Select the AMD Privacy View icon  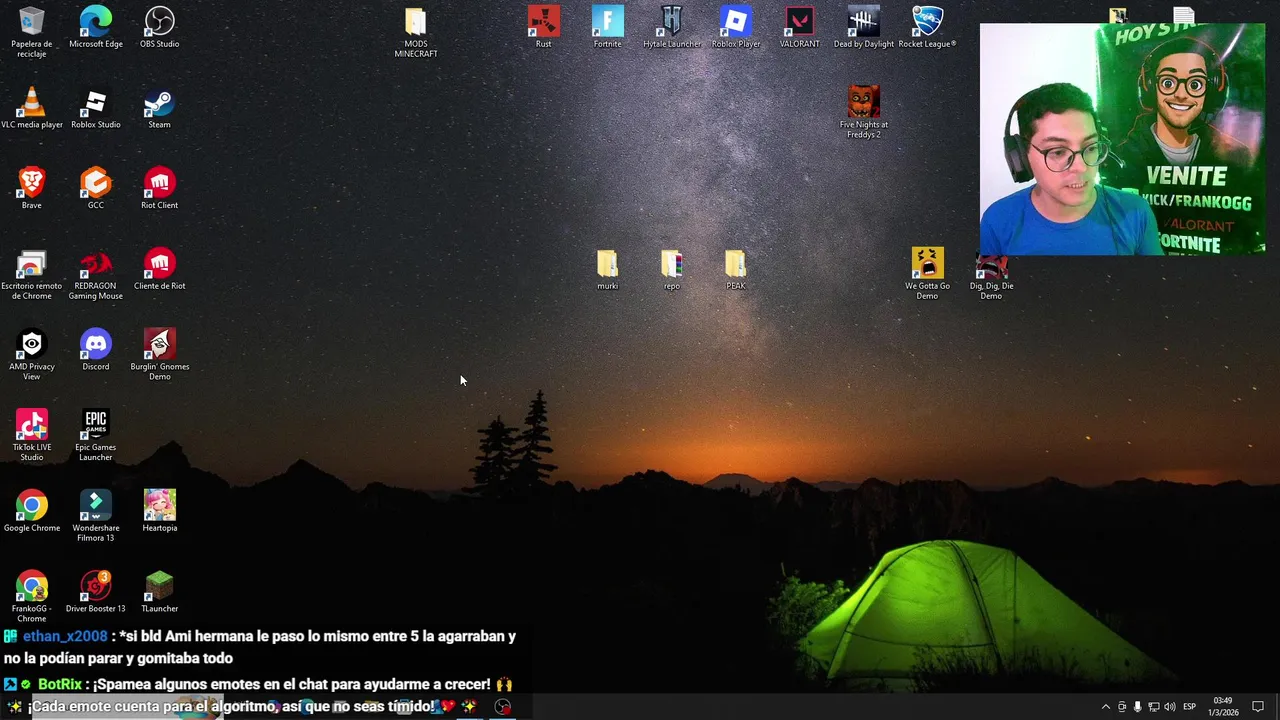(x=32, y=355)
